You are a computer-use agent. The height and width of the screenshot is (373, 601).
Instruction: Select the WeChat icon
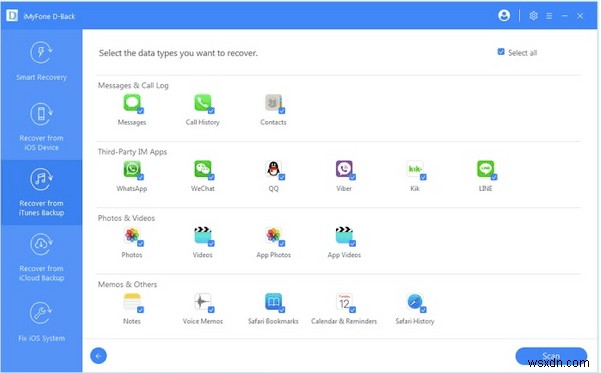coord(203,169)
